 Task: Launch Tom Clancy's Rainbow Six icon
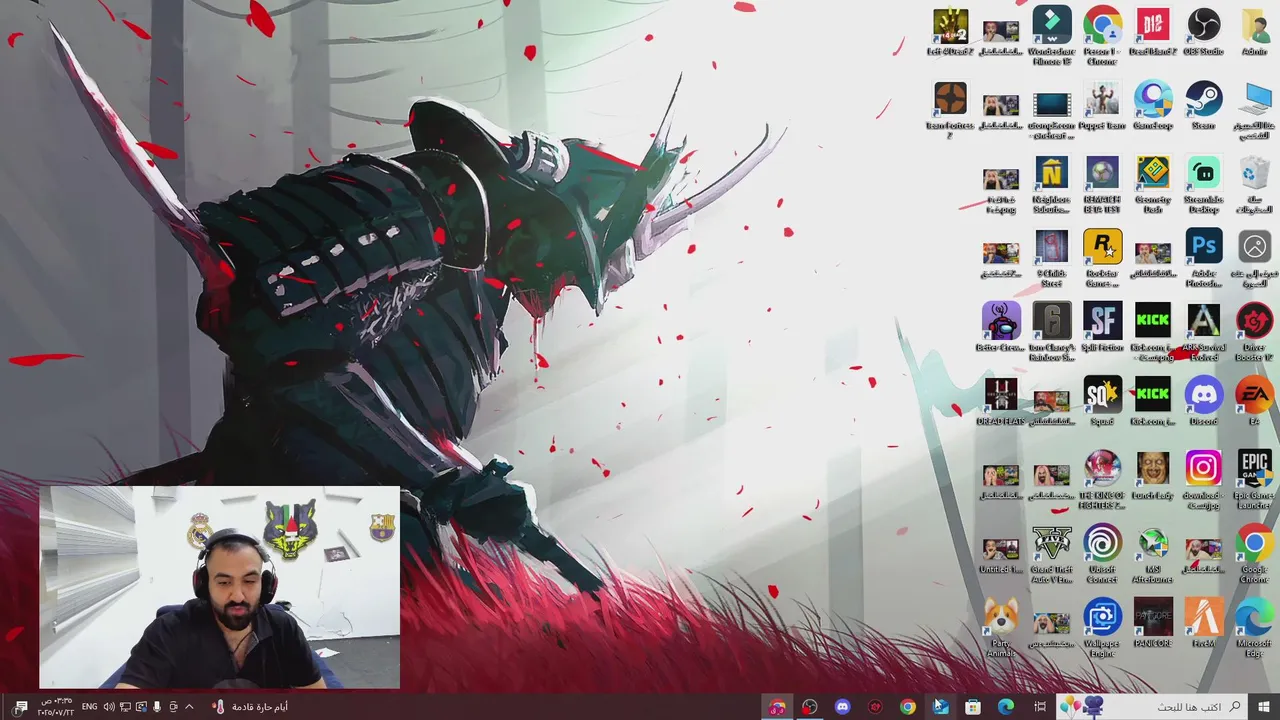[1052, 332]
